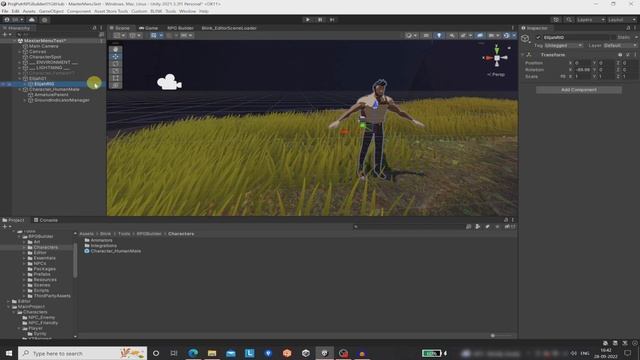Switch to the Game tab

(x=148, y=28)
